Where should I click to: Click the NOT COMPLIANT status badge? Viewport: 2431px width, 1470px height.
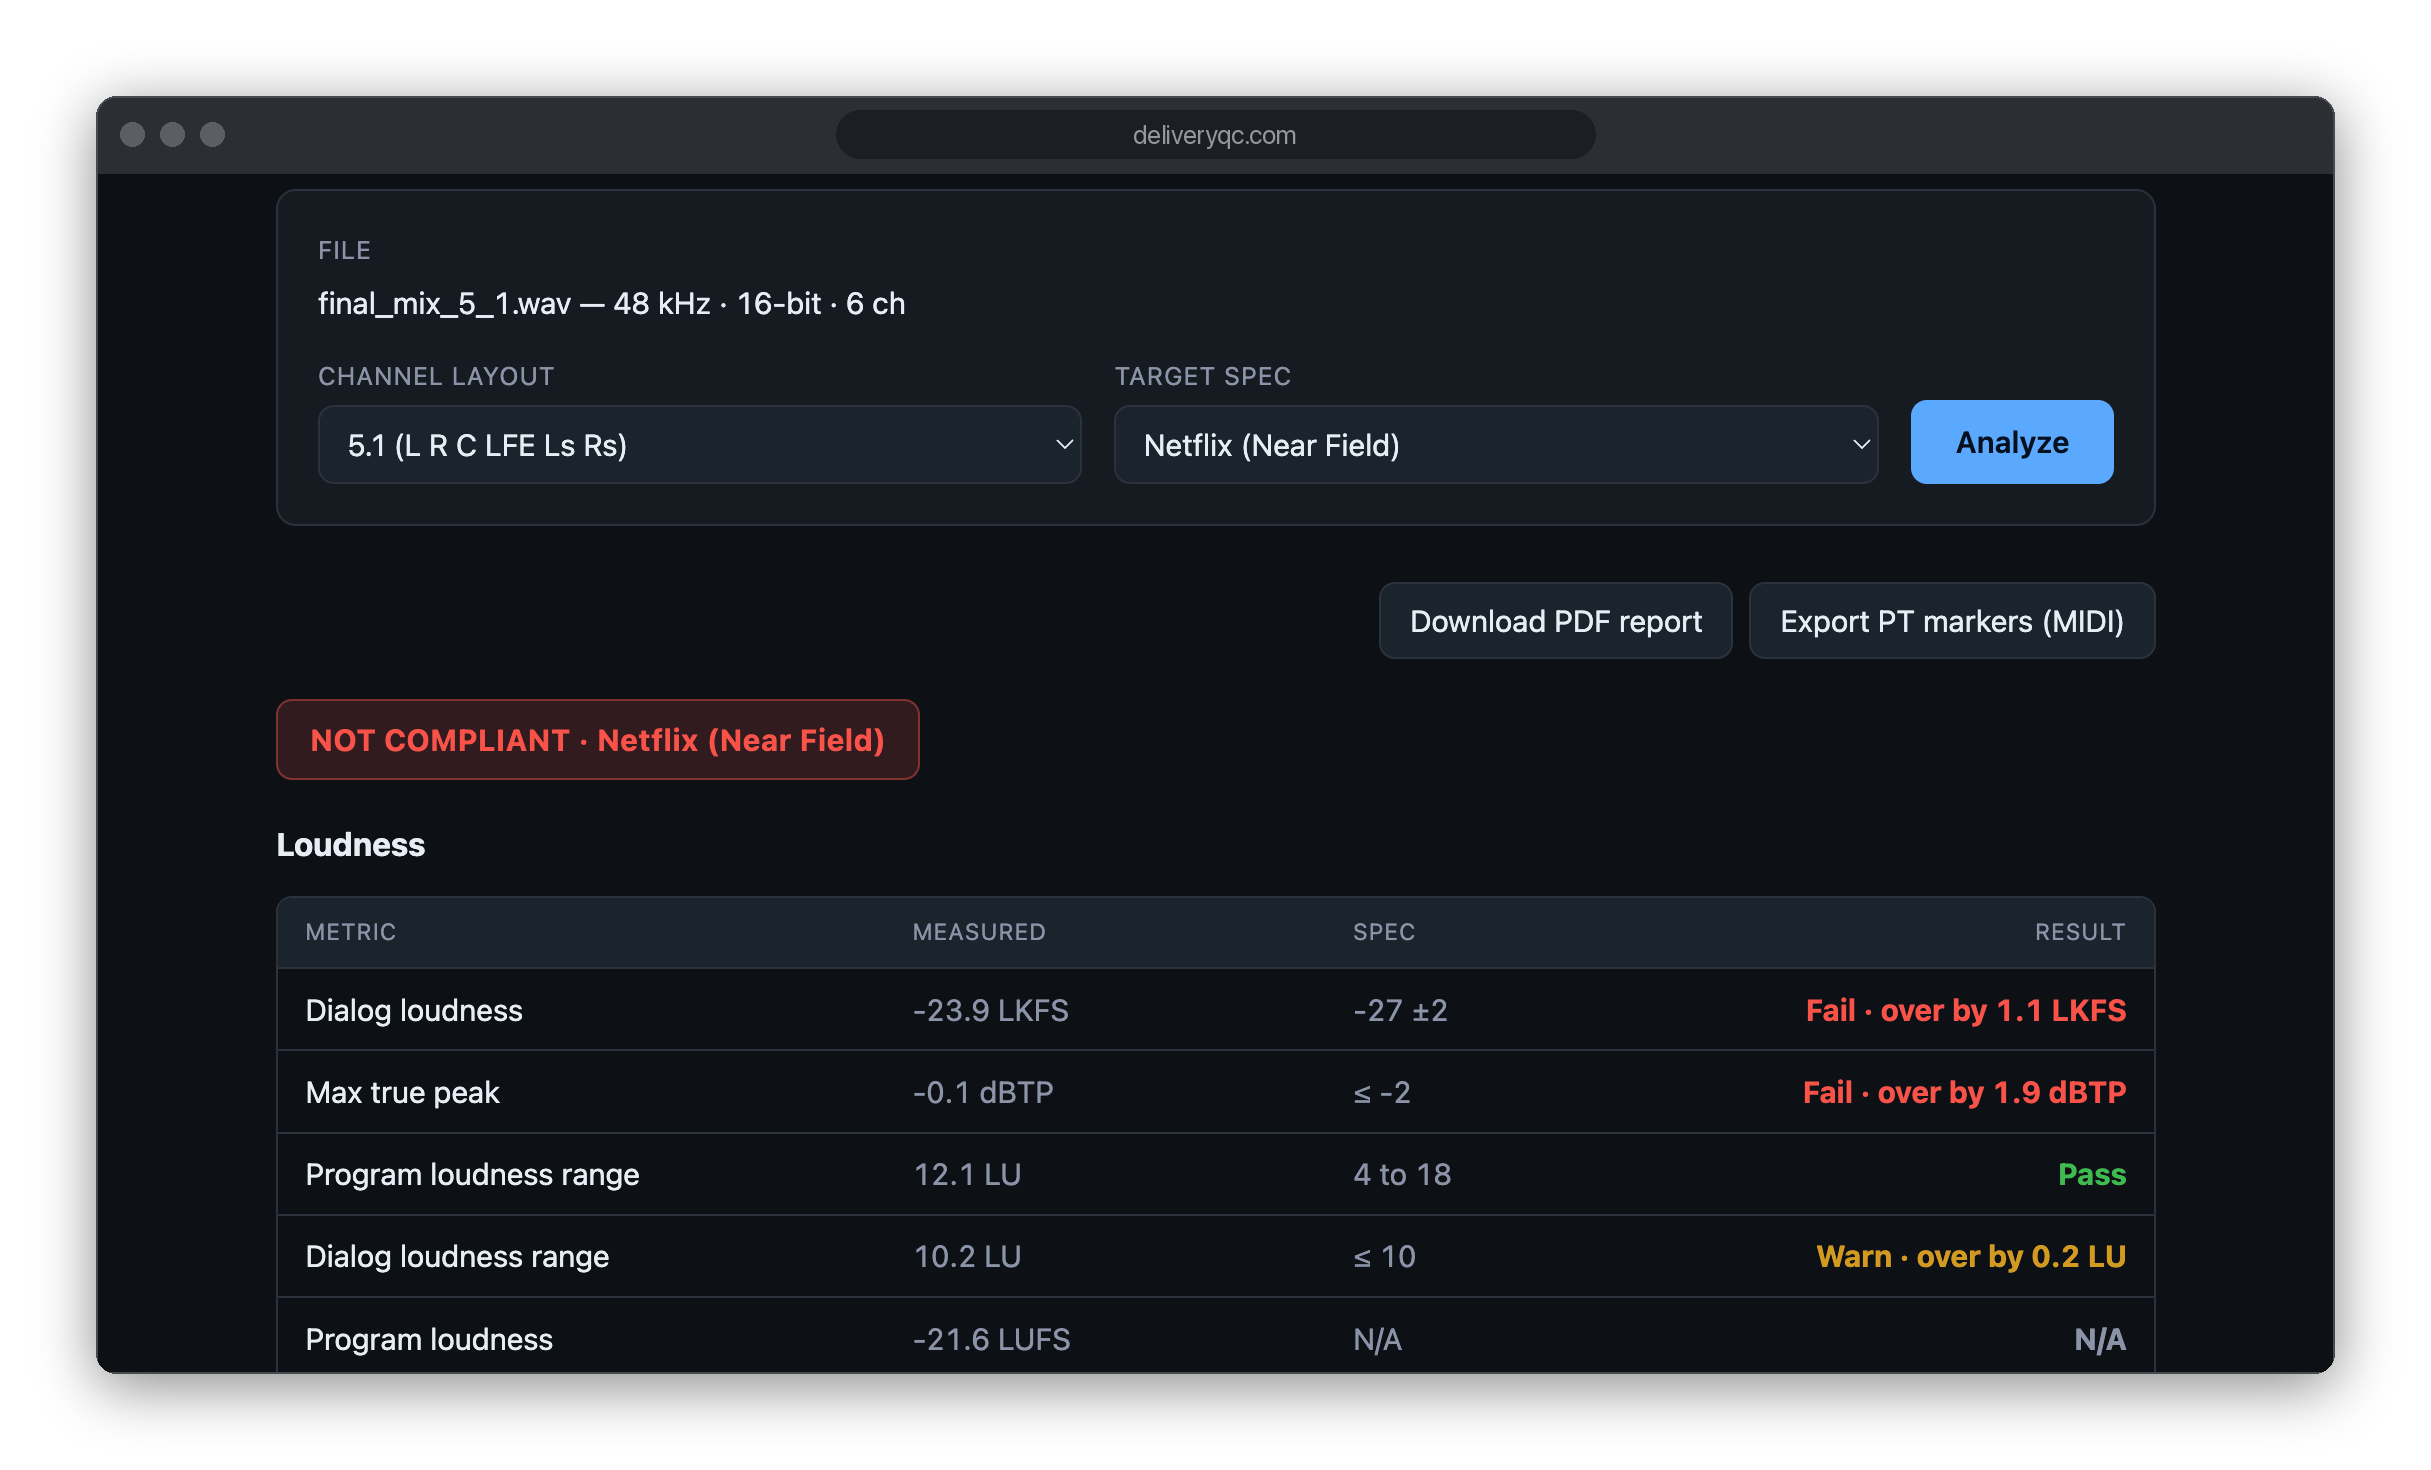coord(597,740)
